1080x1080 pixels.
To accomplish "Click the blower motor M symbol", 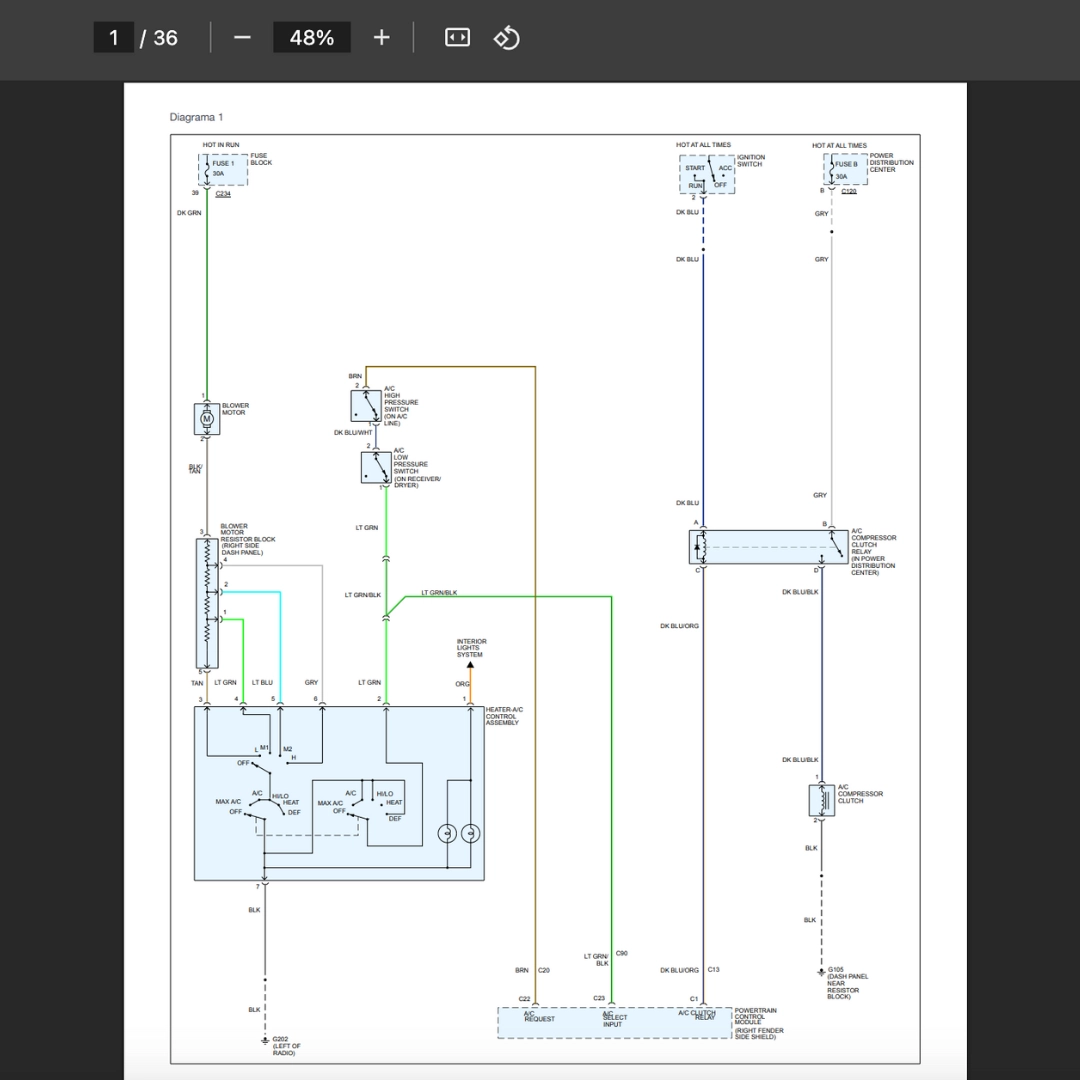I will tap(207, 419).
